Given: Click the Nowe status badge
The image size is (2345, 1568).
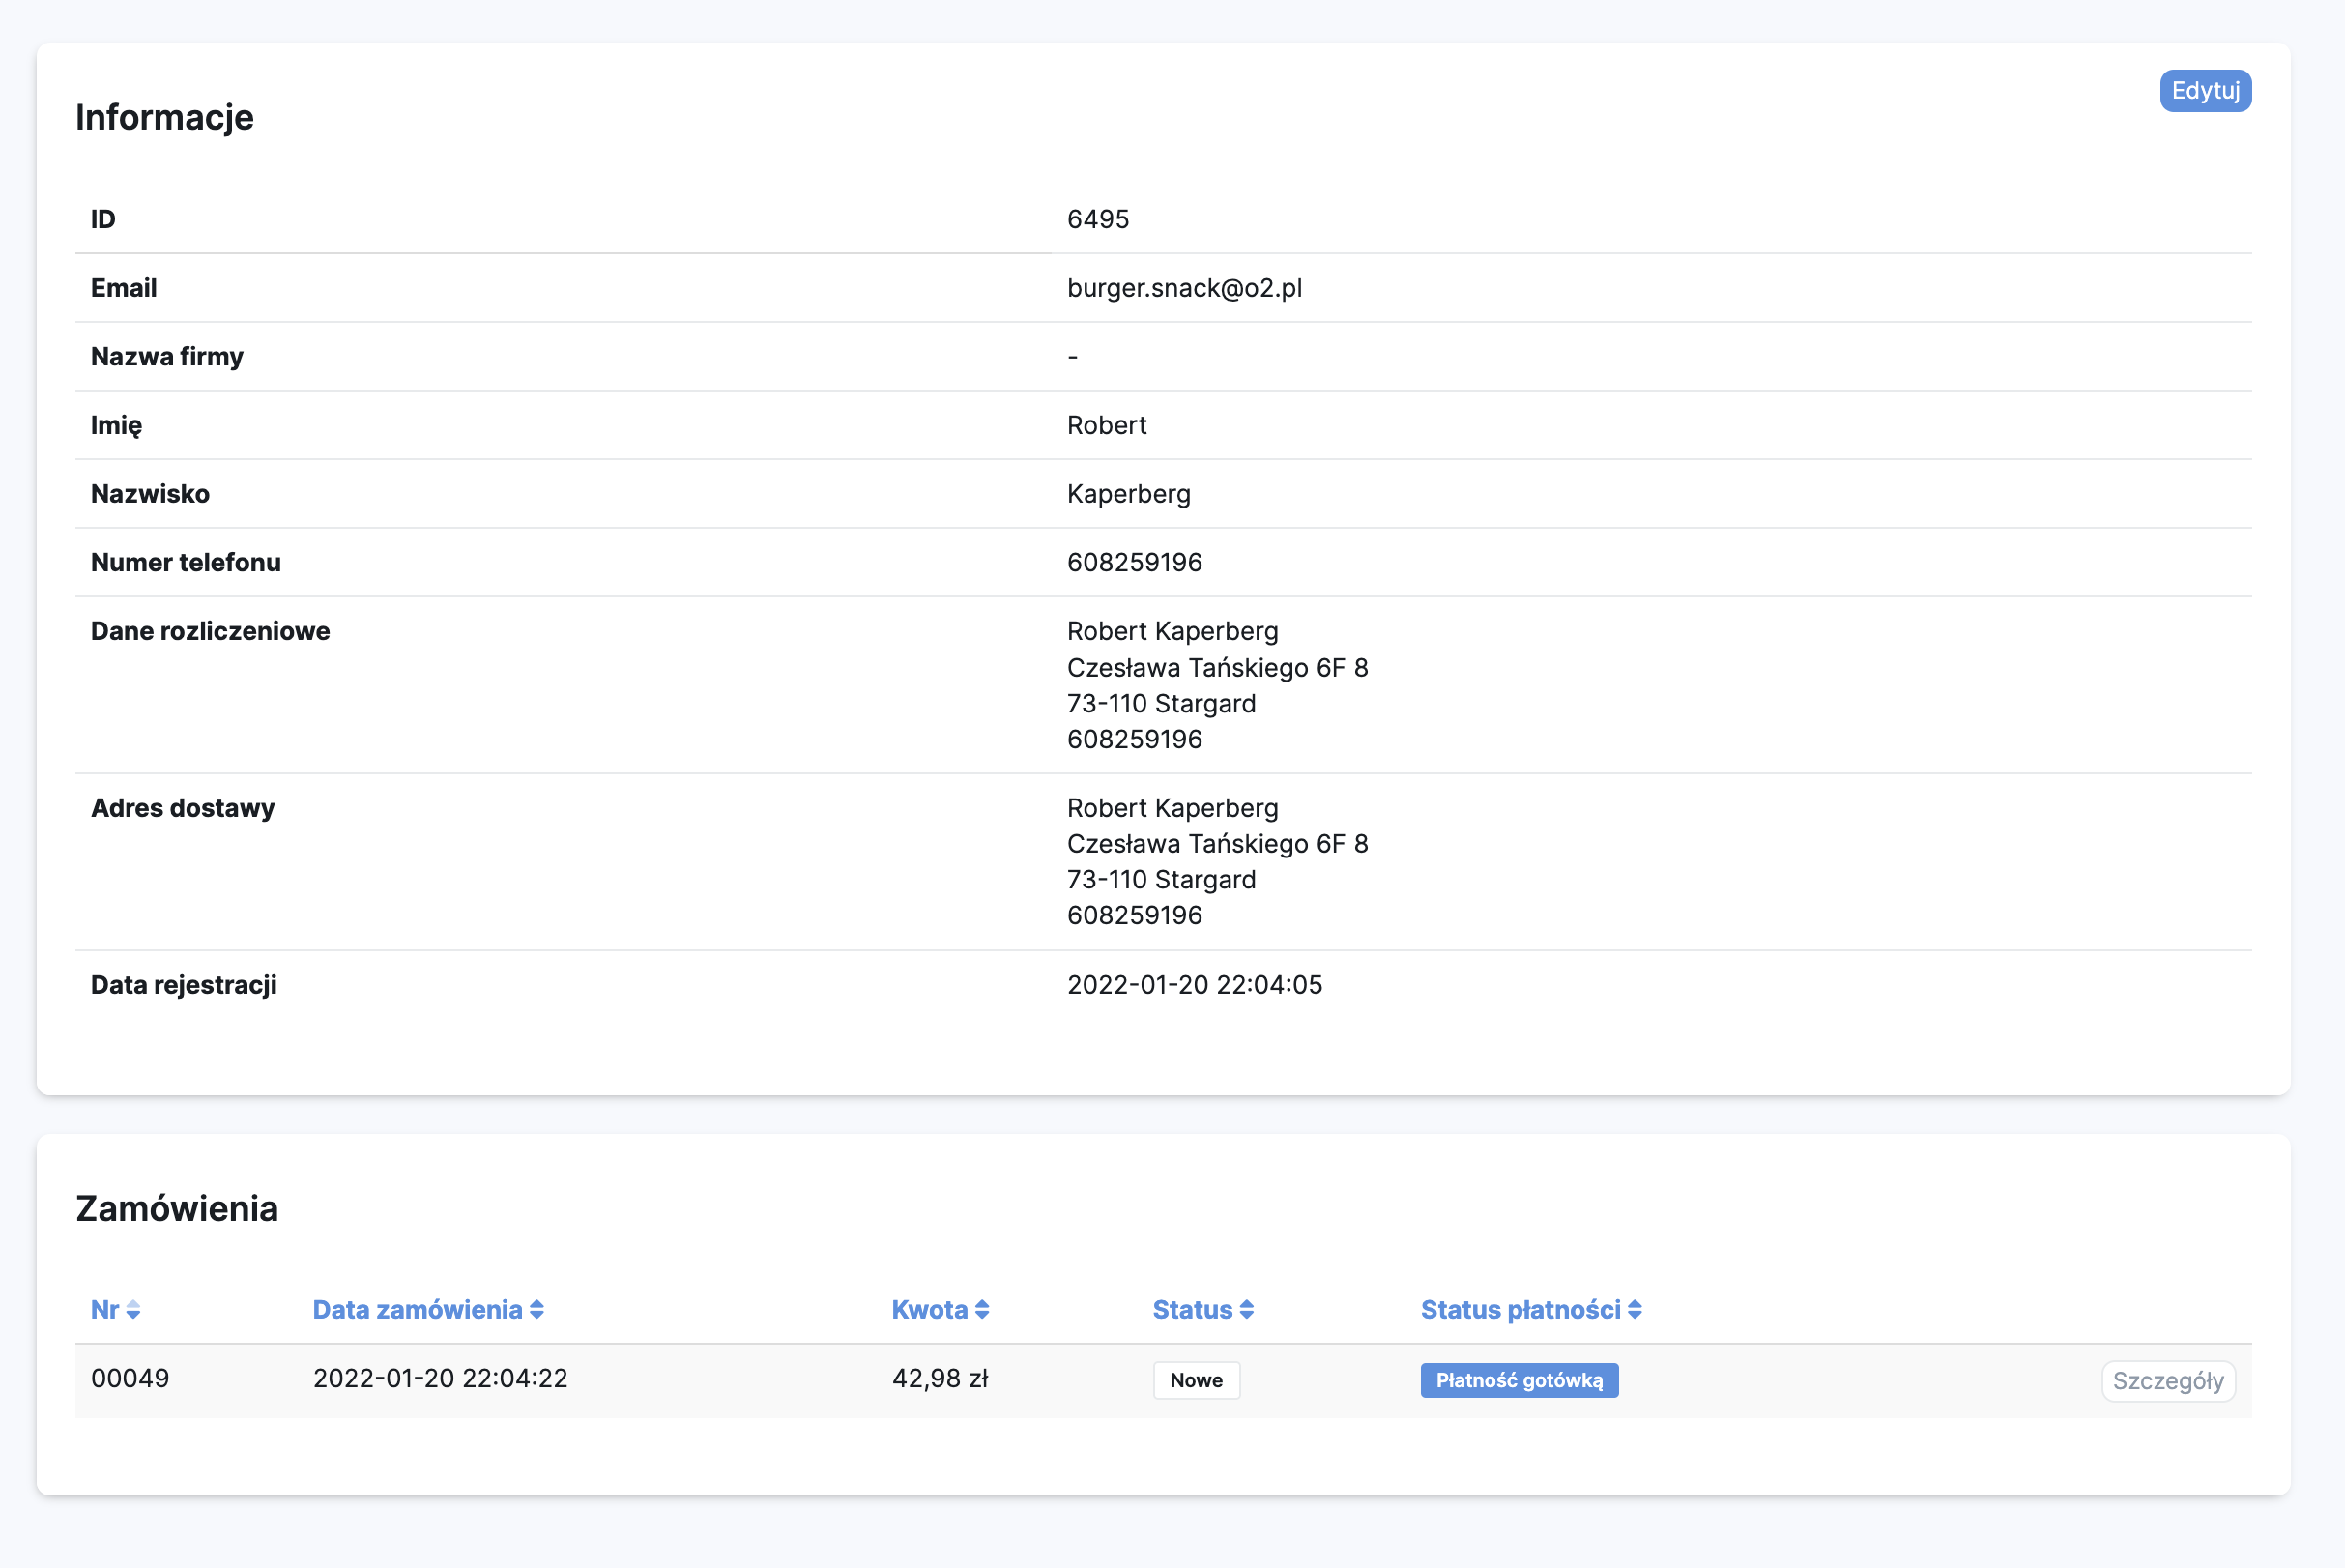Looking at the screenshot, I should (x=1196, y=1381).
